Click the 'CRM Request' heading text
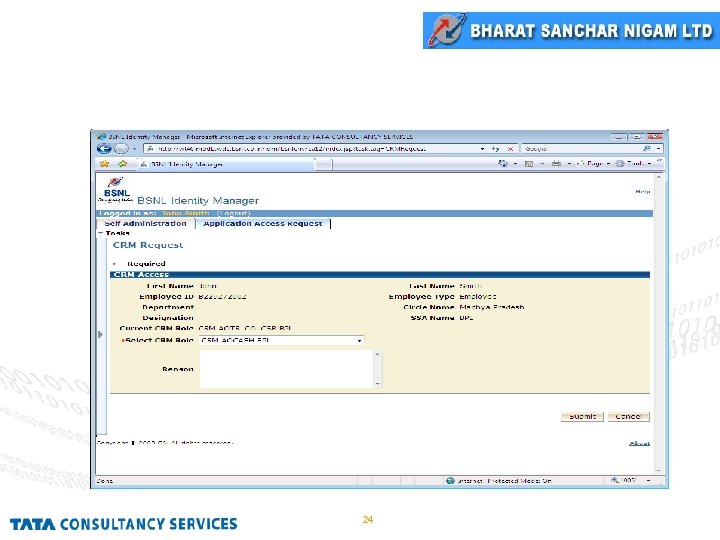The height and width of the screenshot is (540, 720). click(x=148, y=245)
